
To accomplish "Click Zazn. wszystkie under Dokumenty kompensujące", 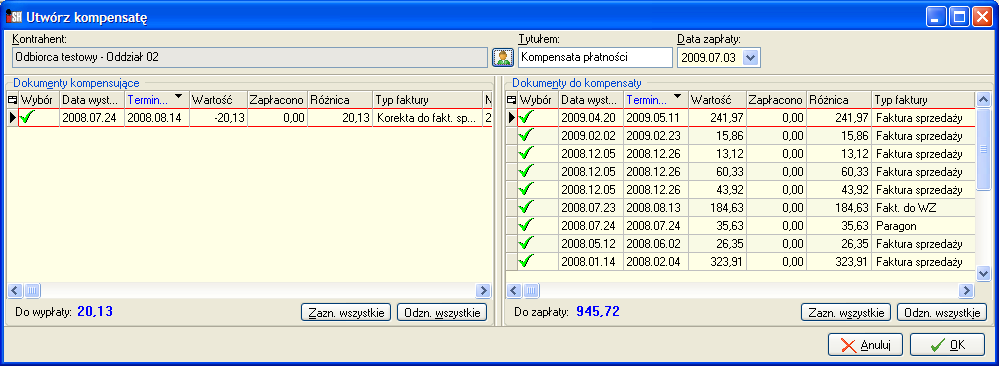I will [x=345, y=313].
